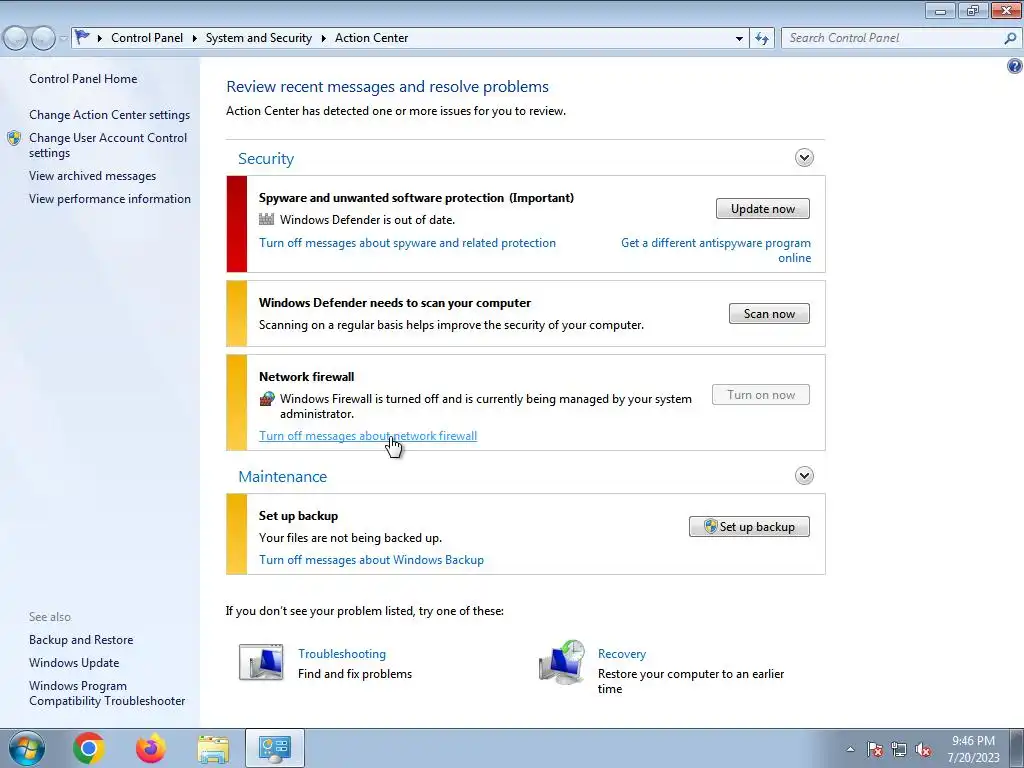Click the search magnifier icon

point(1010,38)
